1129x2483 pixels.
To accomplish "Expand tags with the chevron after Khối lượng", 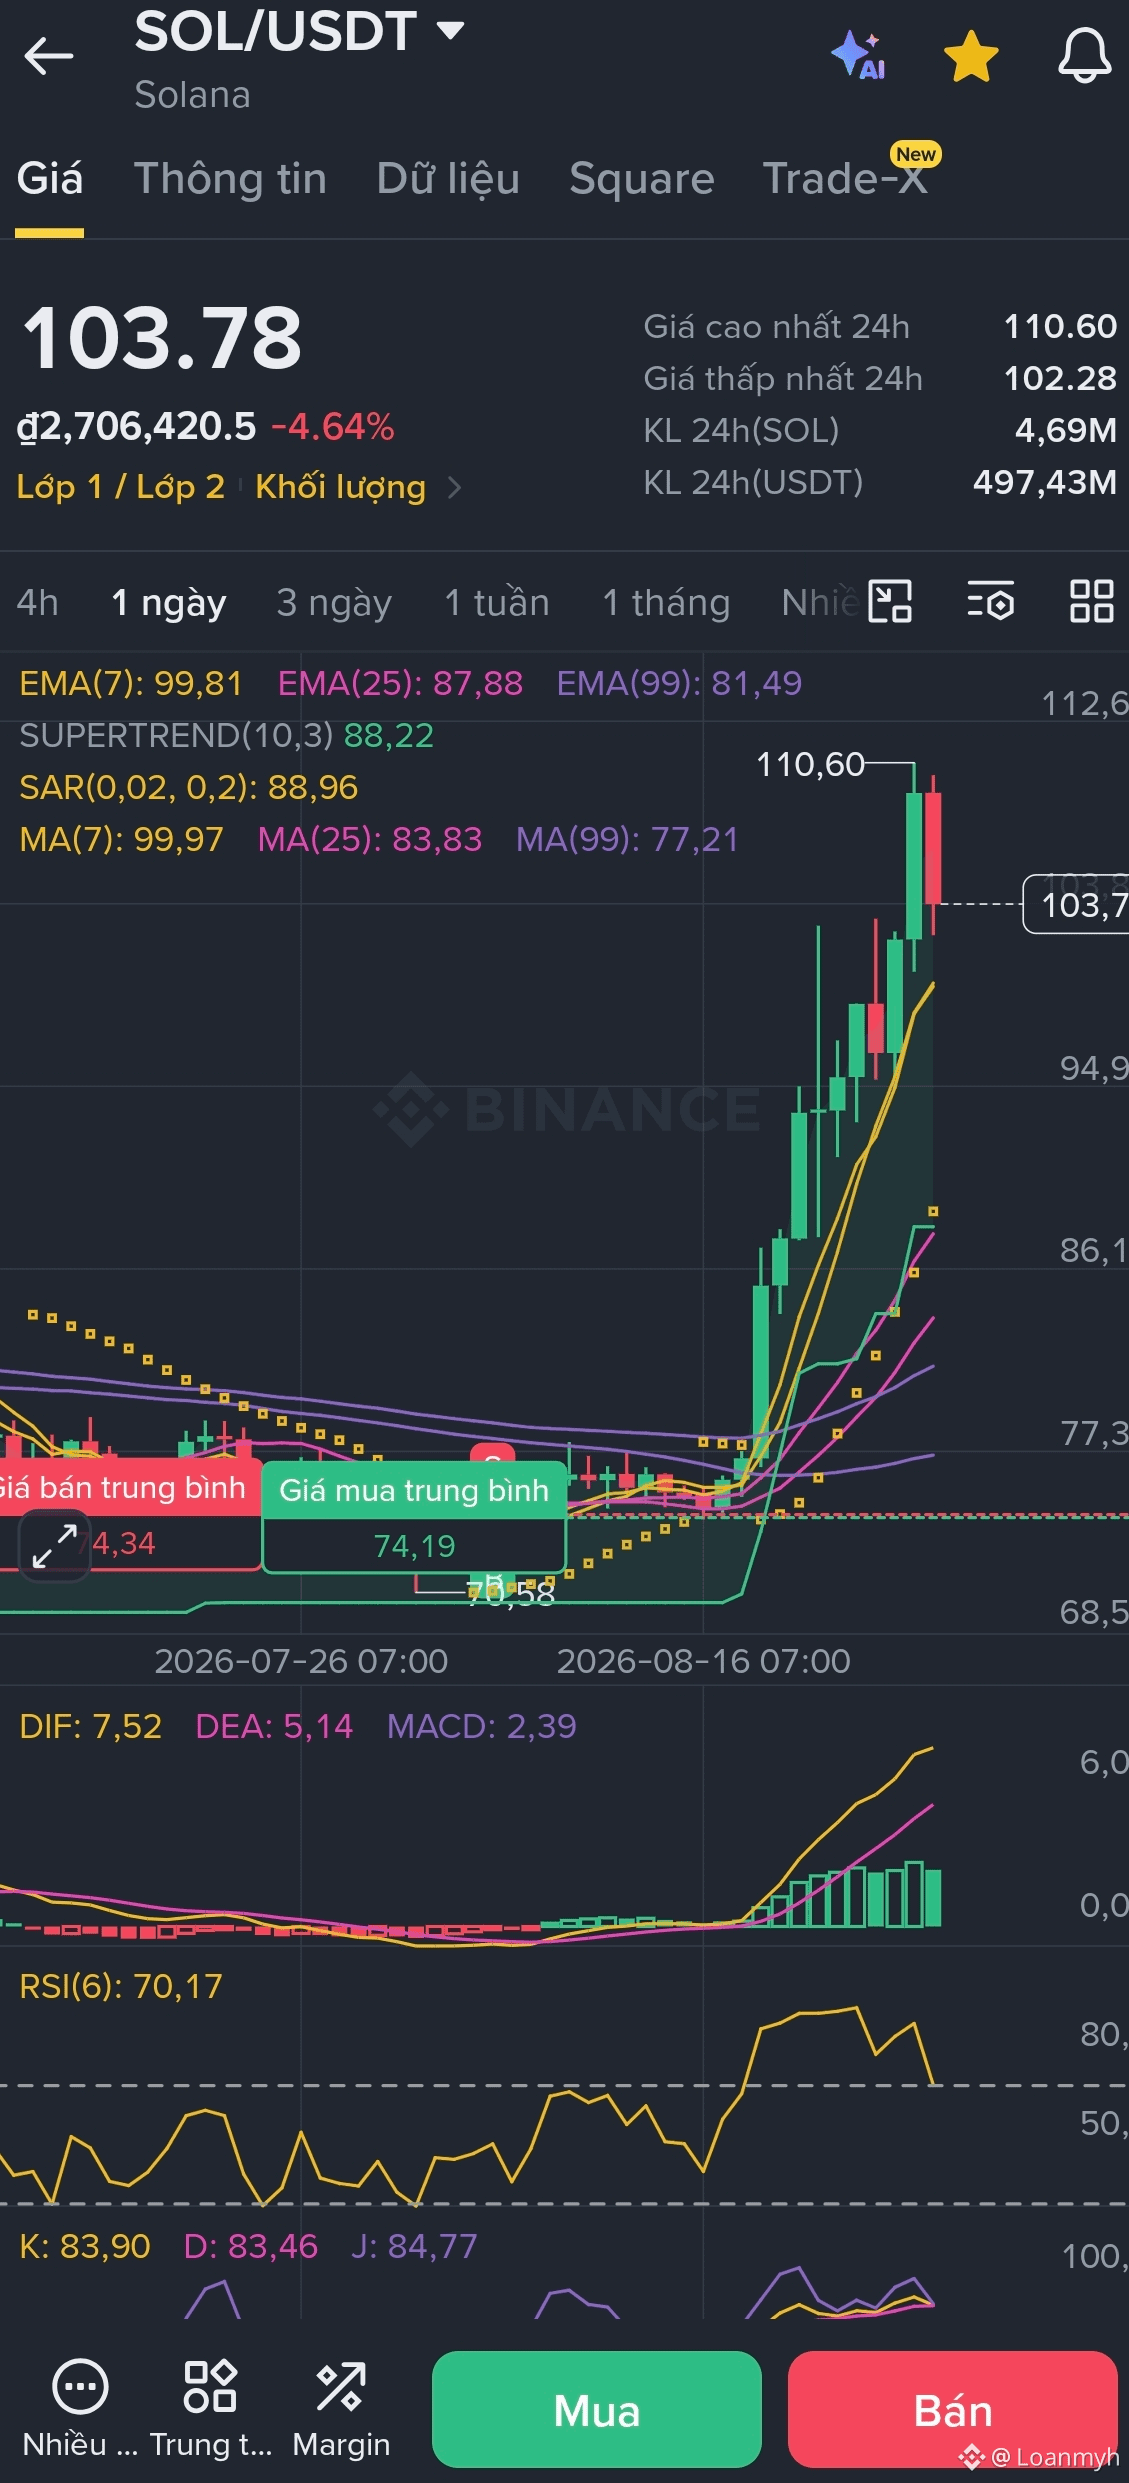I will 454,488.
